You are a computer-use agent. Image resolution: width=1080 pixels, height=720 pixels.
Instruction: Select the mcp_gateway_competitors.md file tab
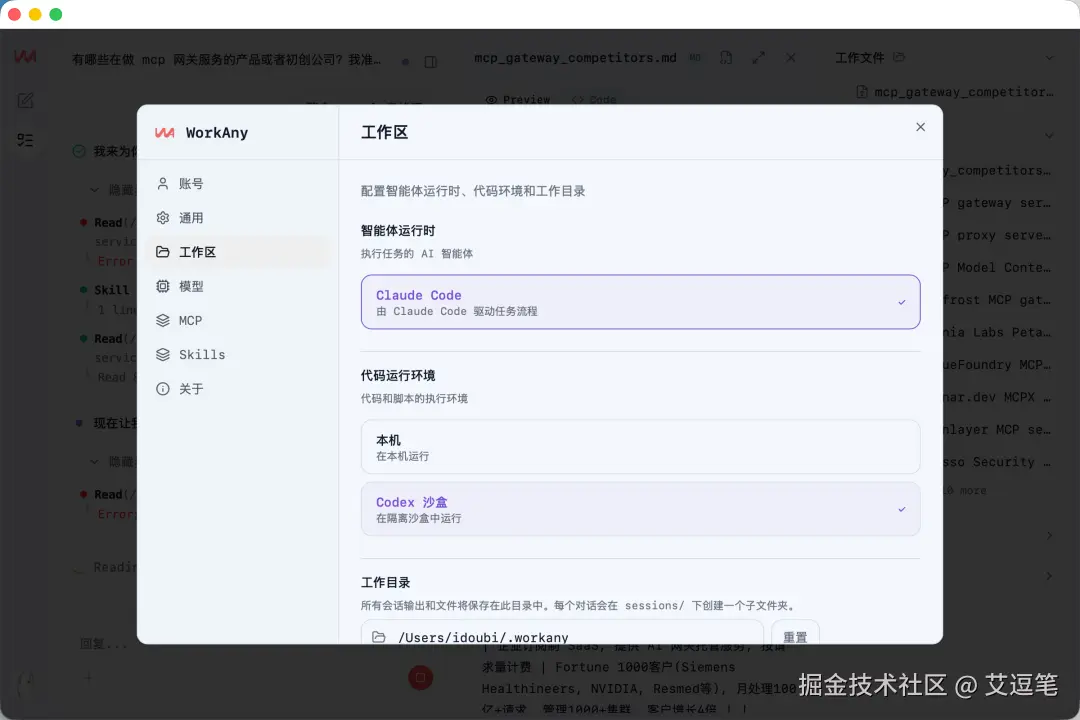coord(575,58)
